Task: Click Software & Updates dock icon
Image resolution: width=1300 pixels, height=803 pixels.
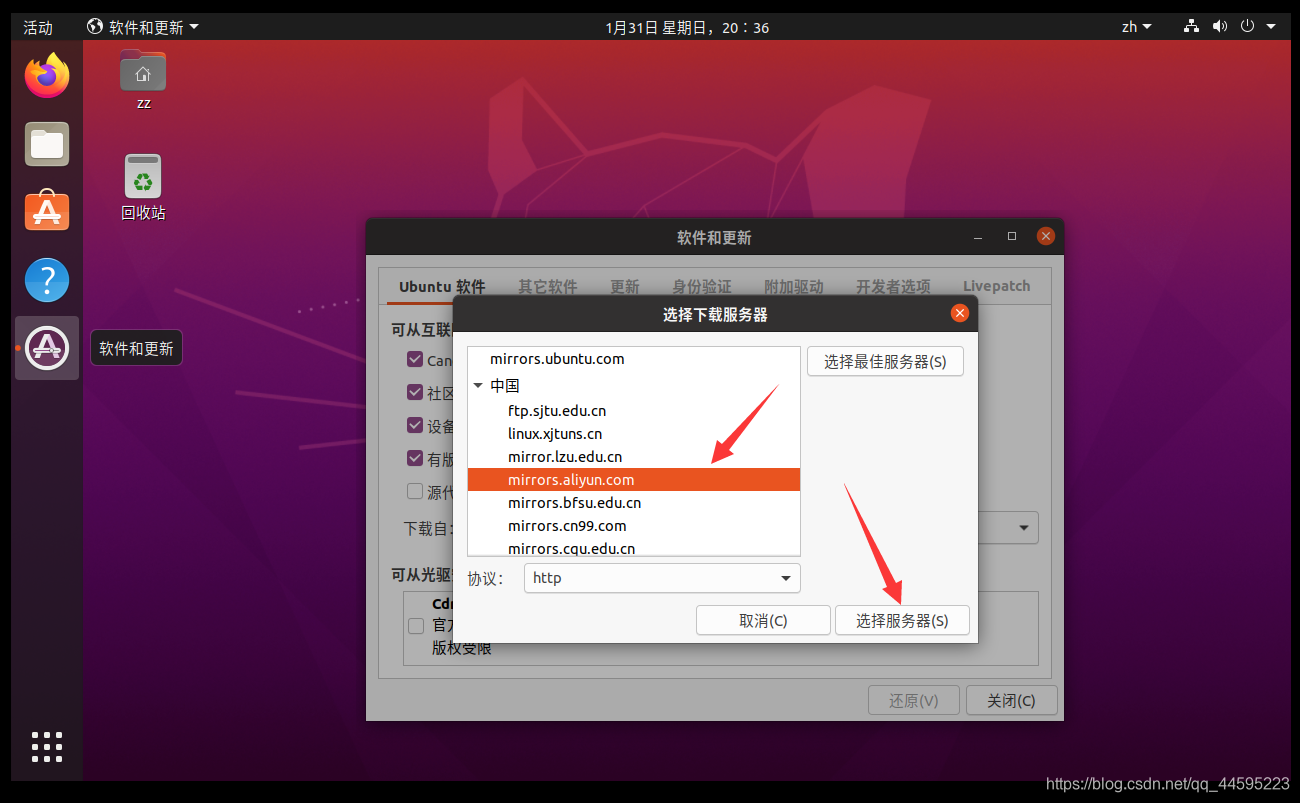Action: (47, 348)
